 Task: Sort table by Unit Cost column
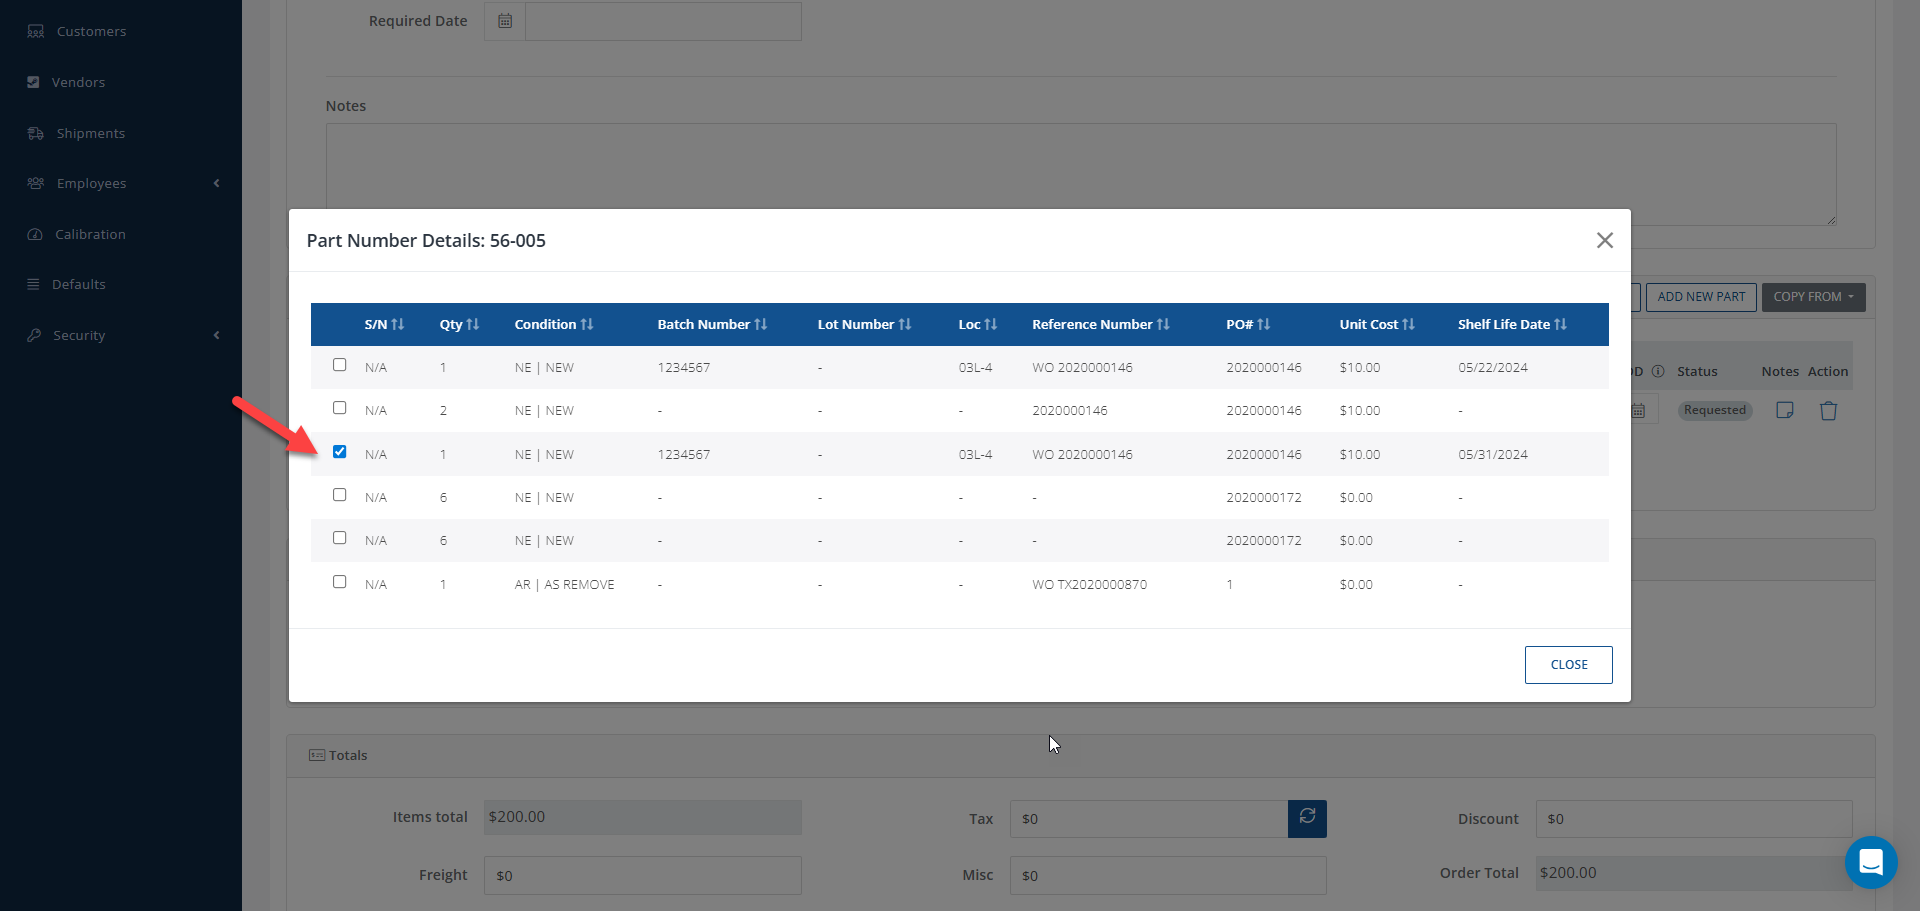[1376, 325]
